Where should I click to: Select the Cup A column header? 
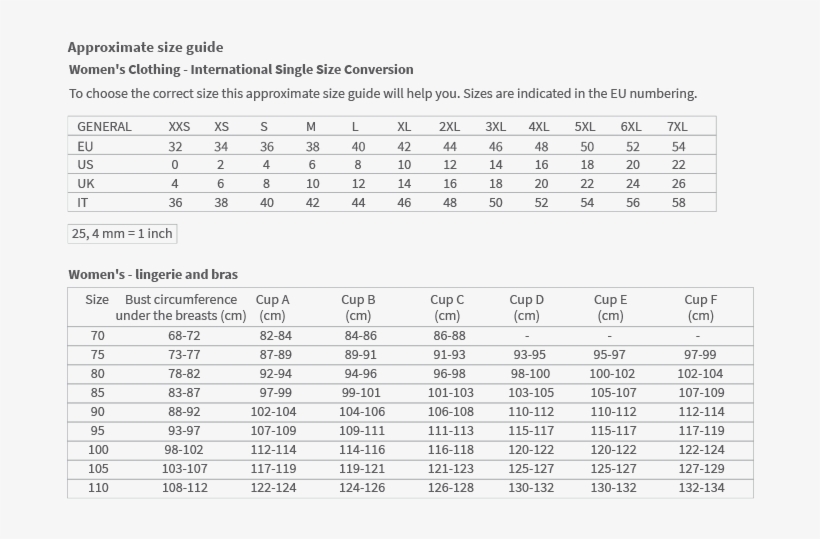[272, 307]
